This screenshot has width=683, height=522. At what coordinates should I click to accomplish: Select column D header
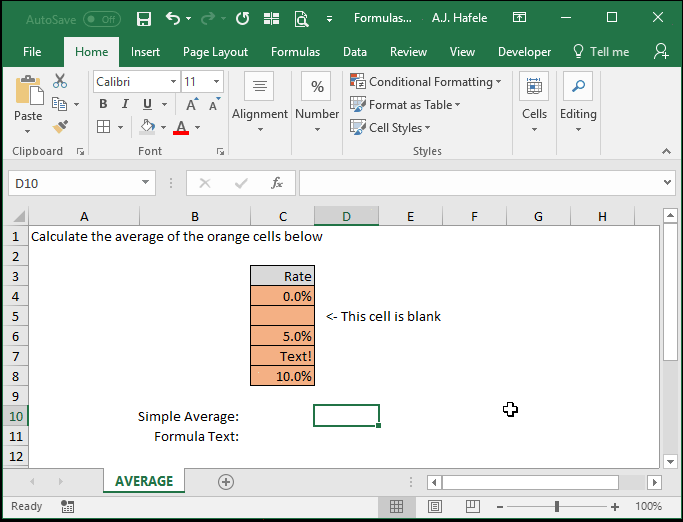point(346,216)
